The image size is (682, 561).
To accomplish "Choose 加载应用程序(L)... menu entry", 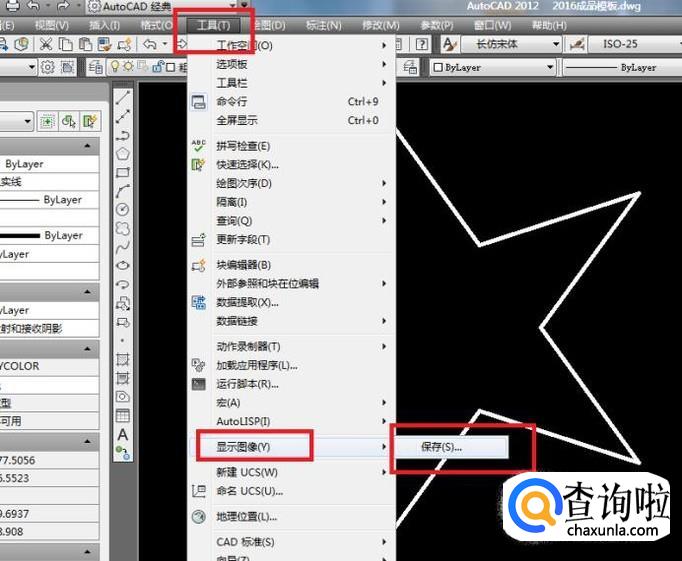I will (291, 365).
